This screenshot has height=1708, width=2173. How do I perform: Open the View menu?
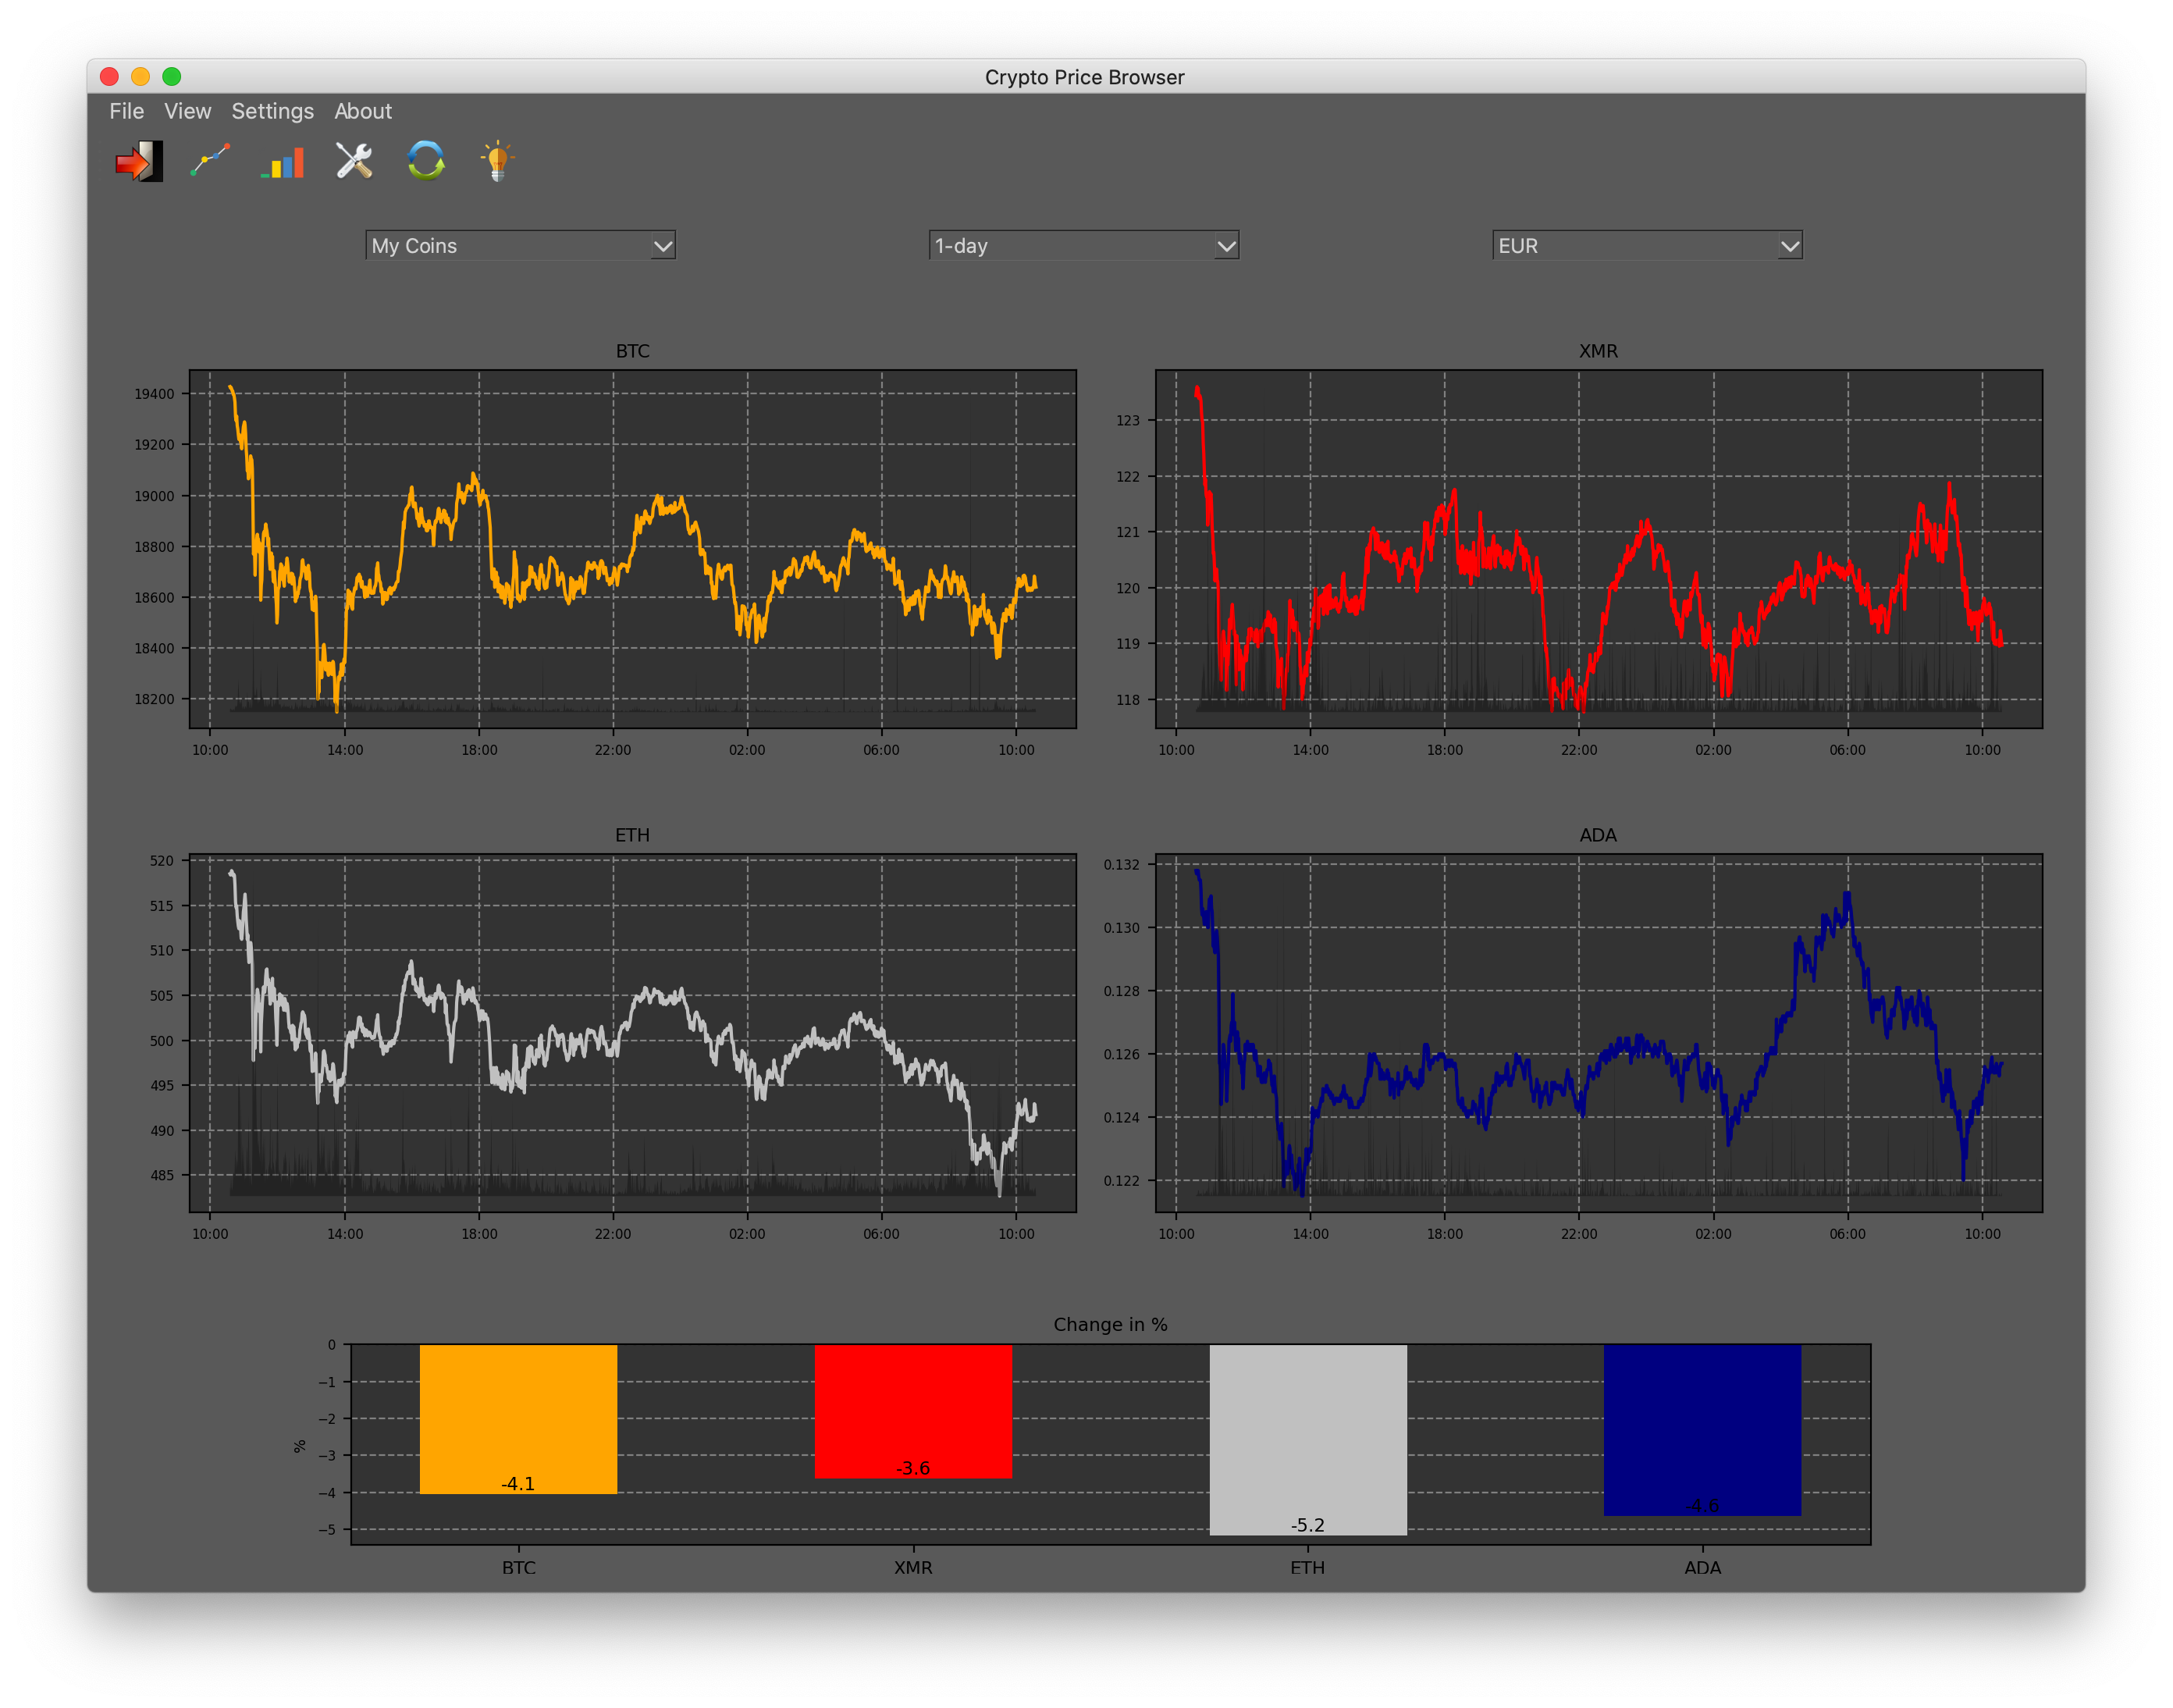click(x=187, y=111)
